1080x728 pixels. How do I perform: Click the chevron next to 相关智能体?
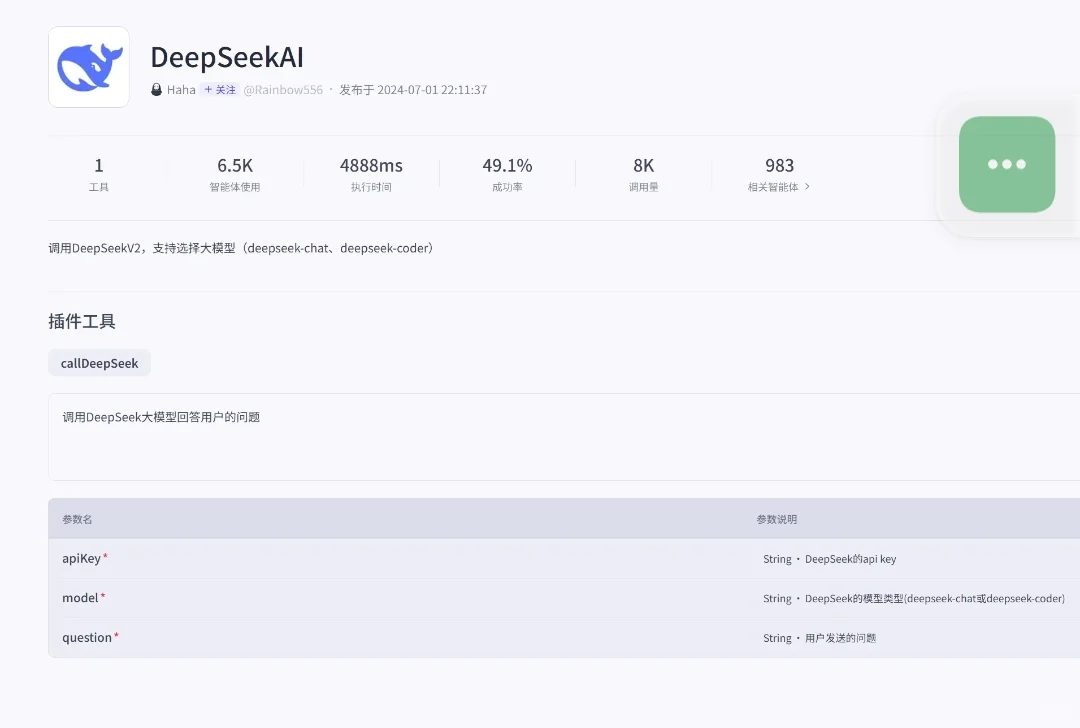tap(807, 187)
